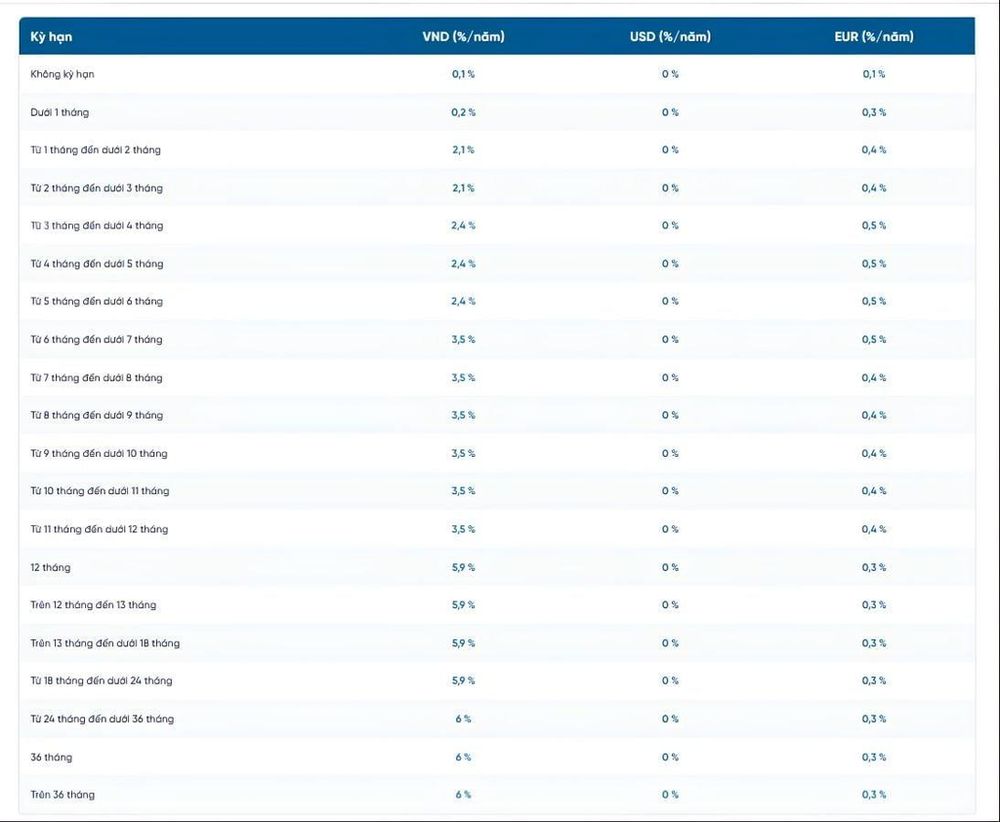Screen dimensions: 1000x822
Task: Click the Kỳ hạn column header
Action: [x=51, y=37]
